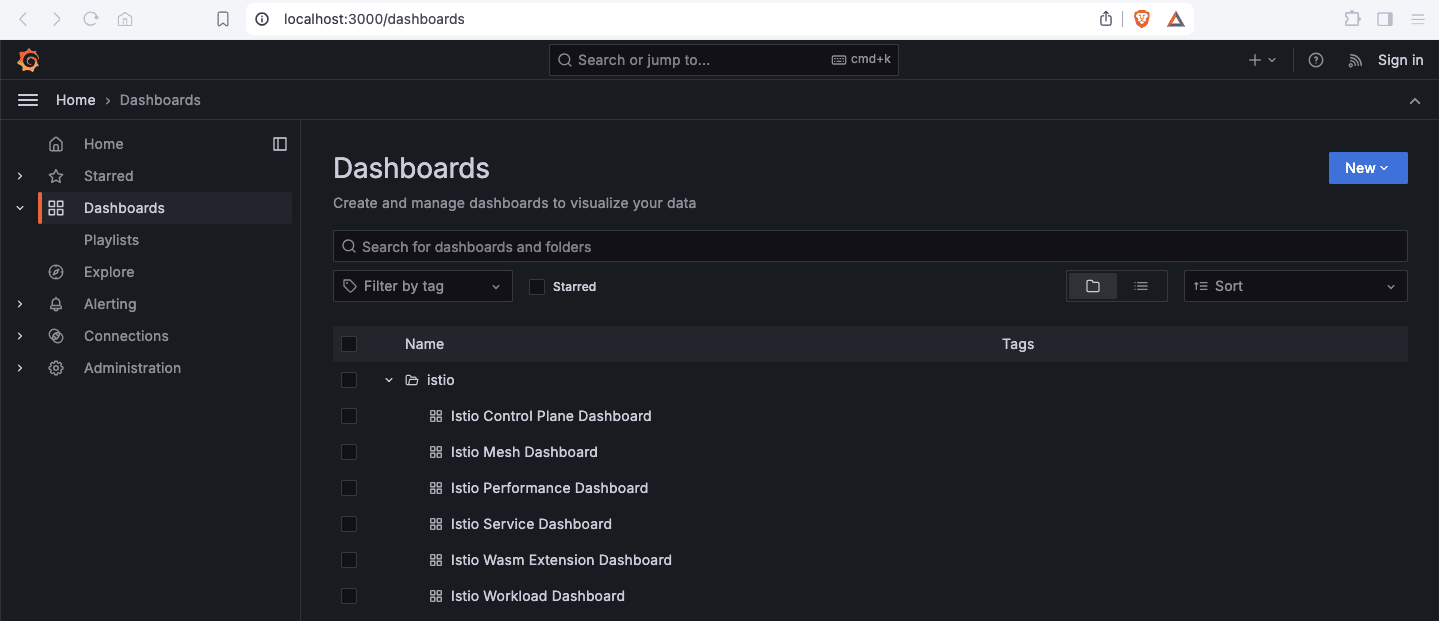Viewport: 1439px width, 621px height.
Task: Check Istio Wasm Extension Dashboard checkbox
Action: (349, 560)
